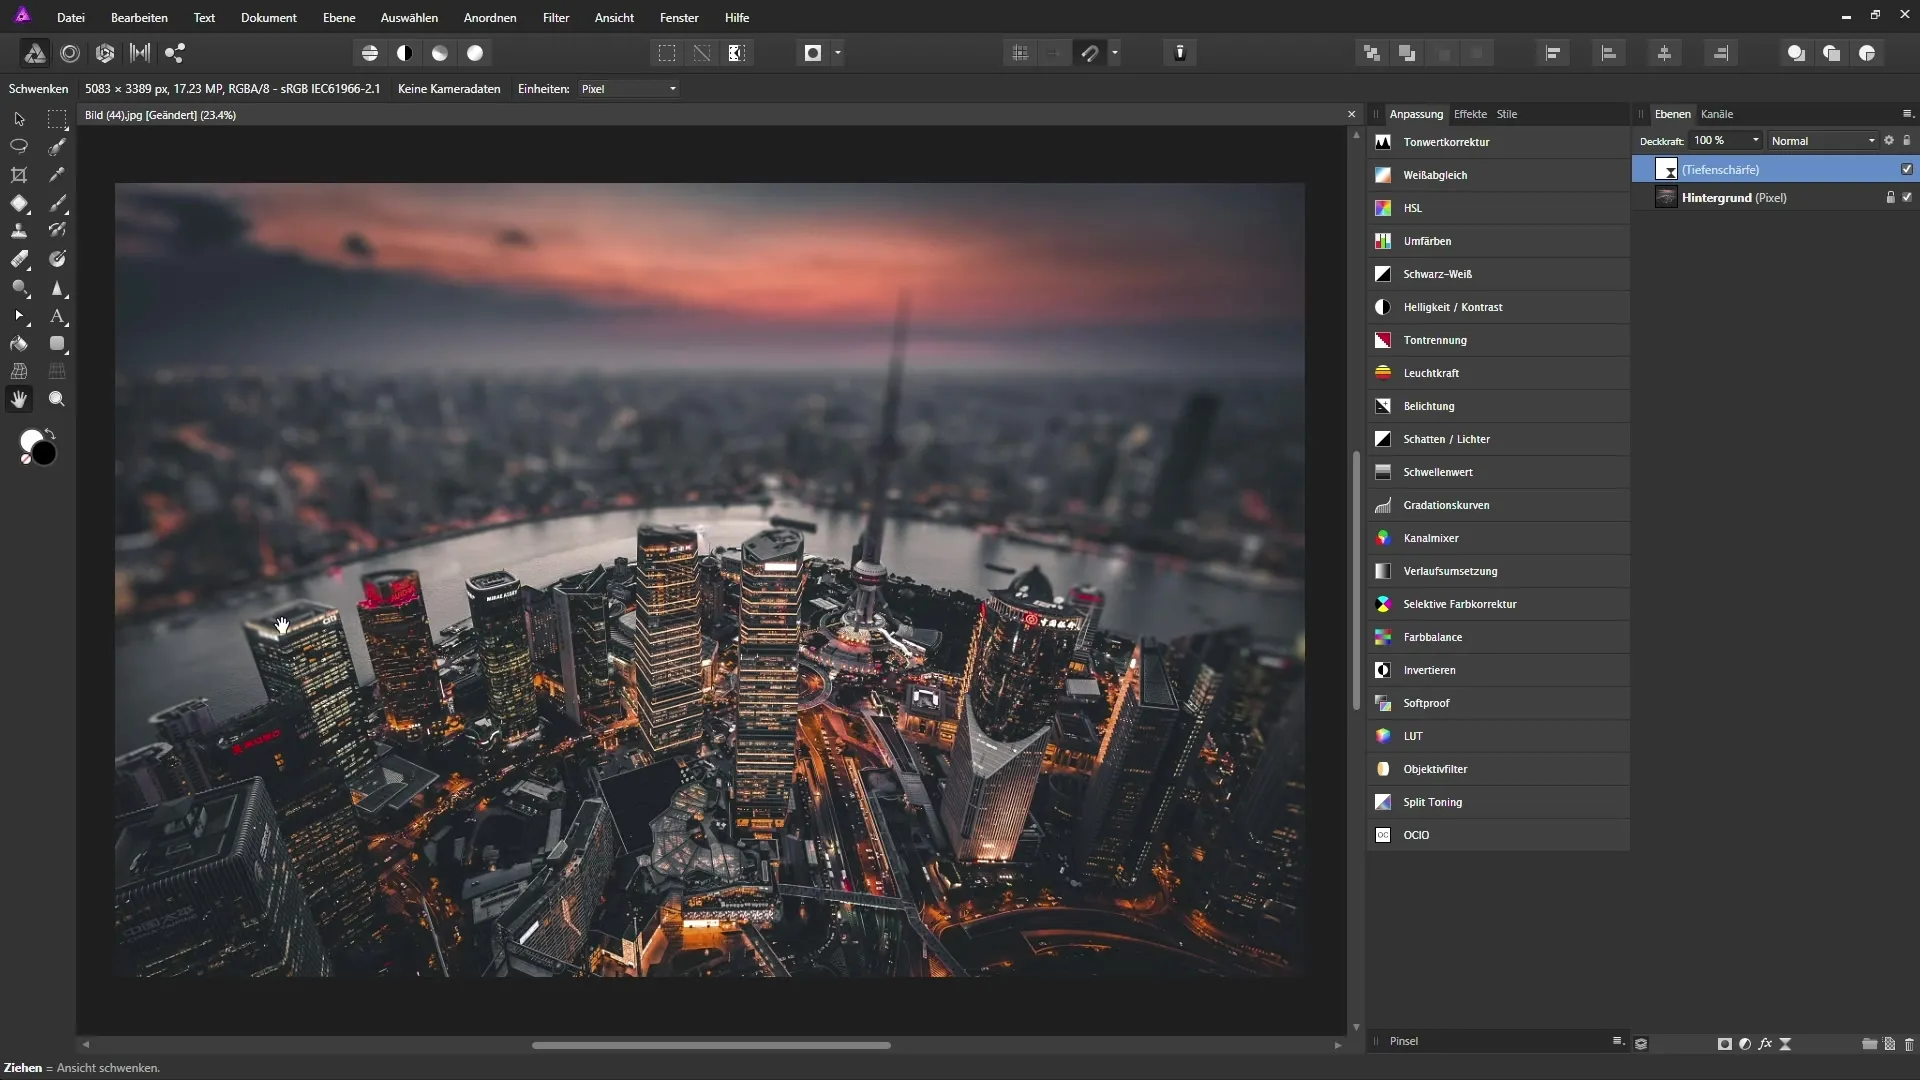1920x1080 pixels.
Task: Expand snapping options arrow
Action: [x=1115, y=53]
